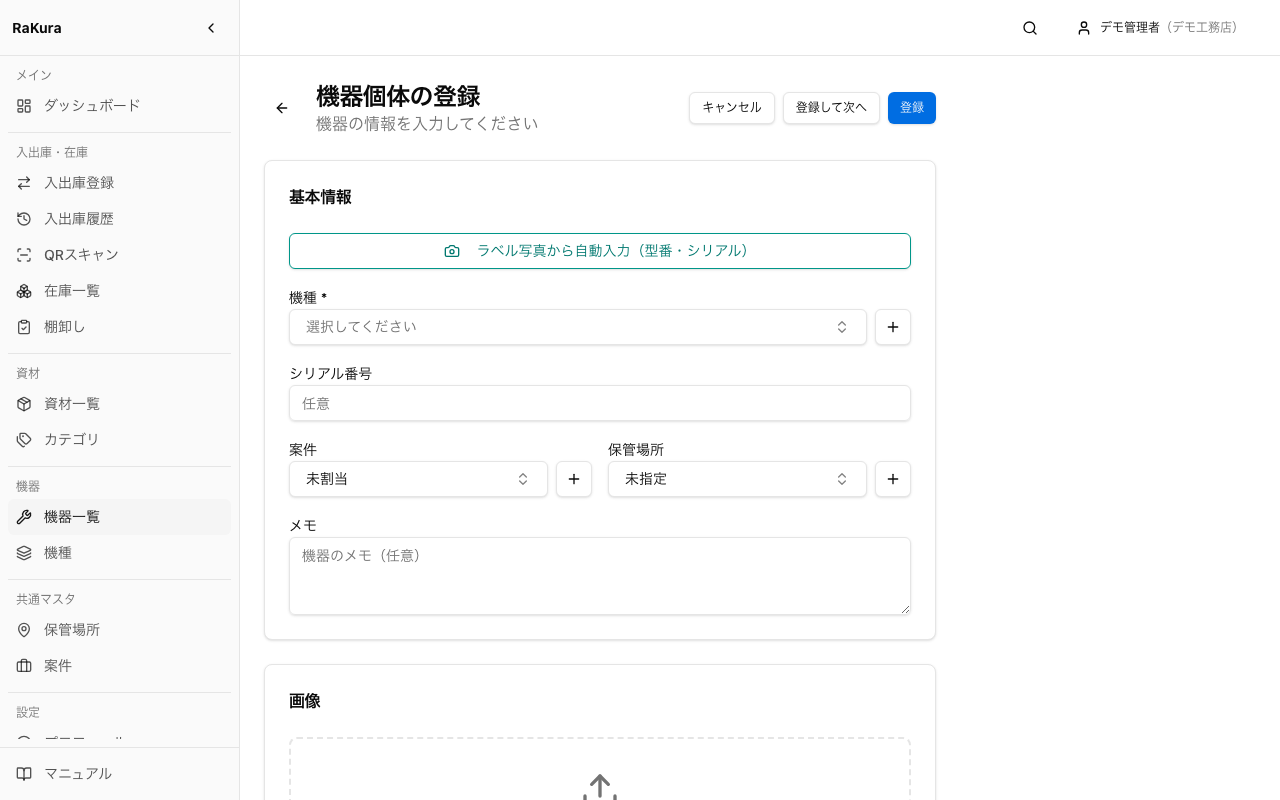This screenshot has width=1280, height=800.
Task: Add a new 機種 with the plus button
Action: [x=893, y=327]
